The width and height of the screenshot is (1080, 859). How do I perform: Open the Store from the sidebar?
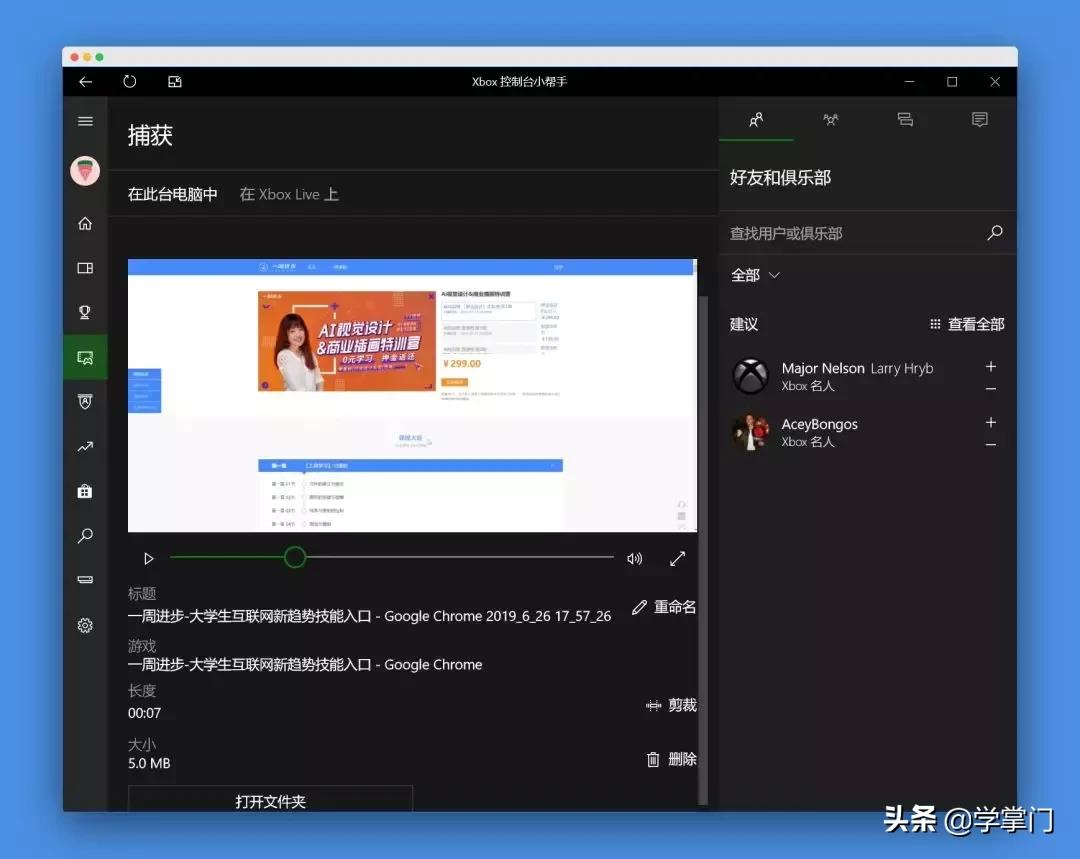tap(85, 490)
